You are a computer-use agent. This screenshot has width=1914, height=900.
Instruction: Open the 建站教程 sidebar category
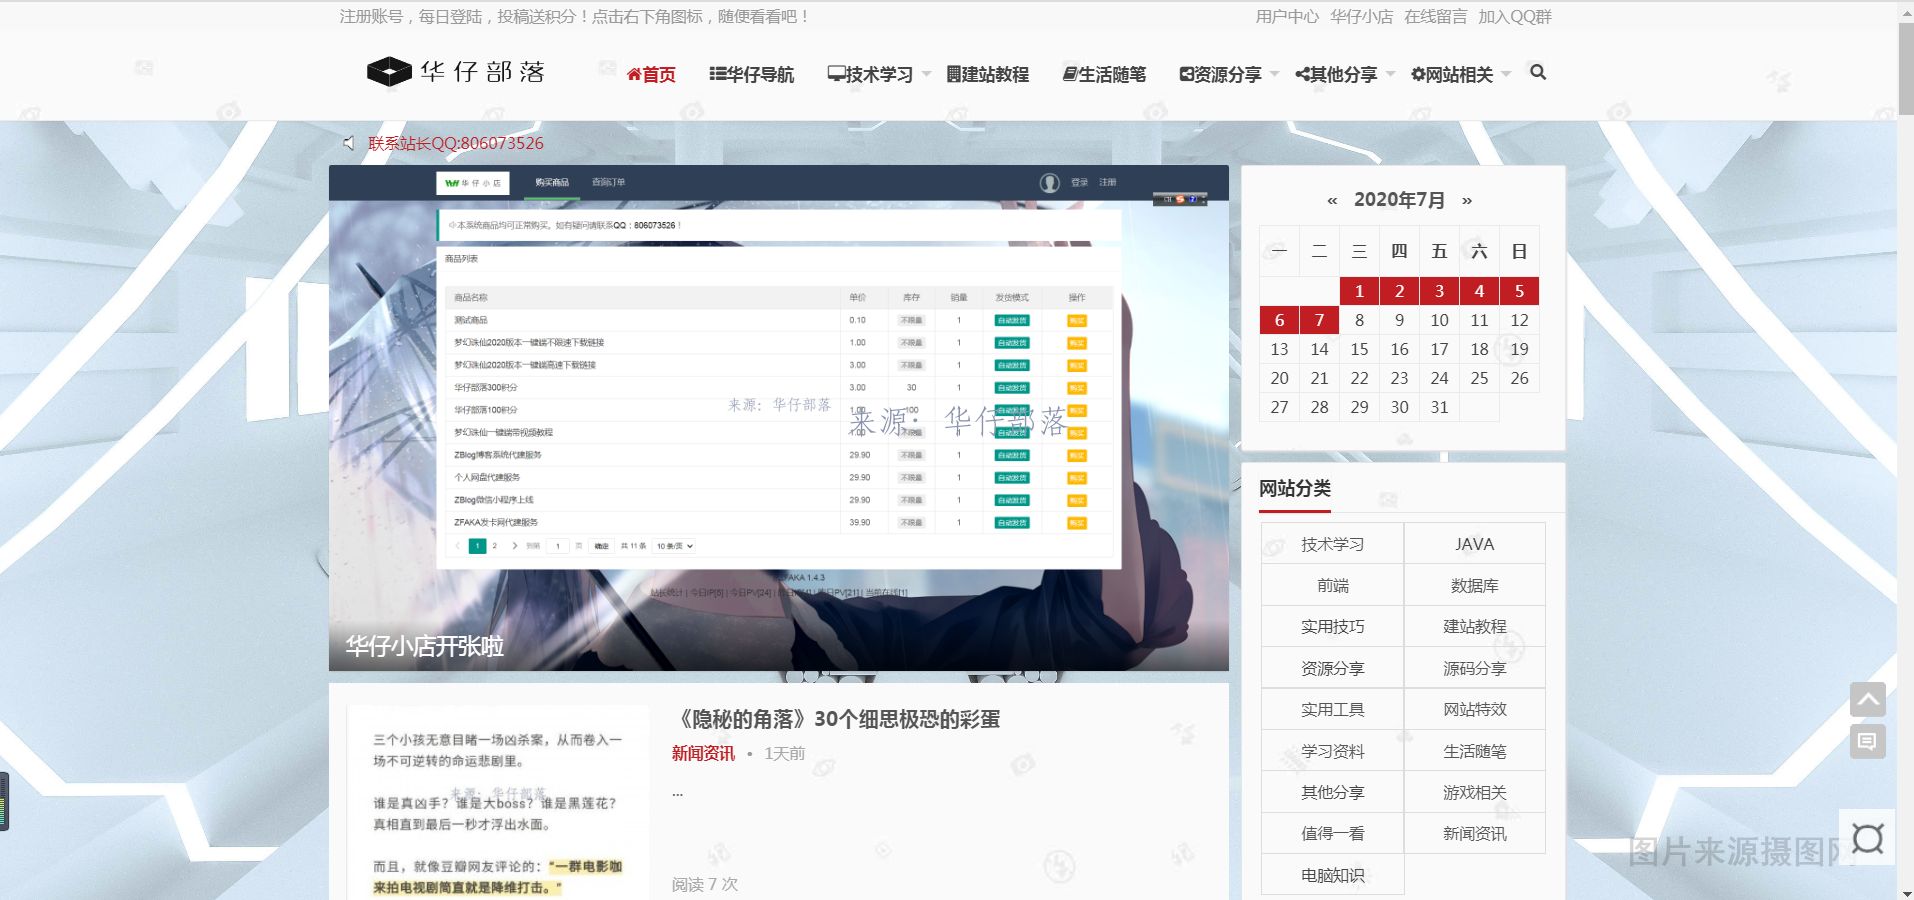point(1474,627)
